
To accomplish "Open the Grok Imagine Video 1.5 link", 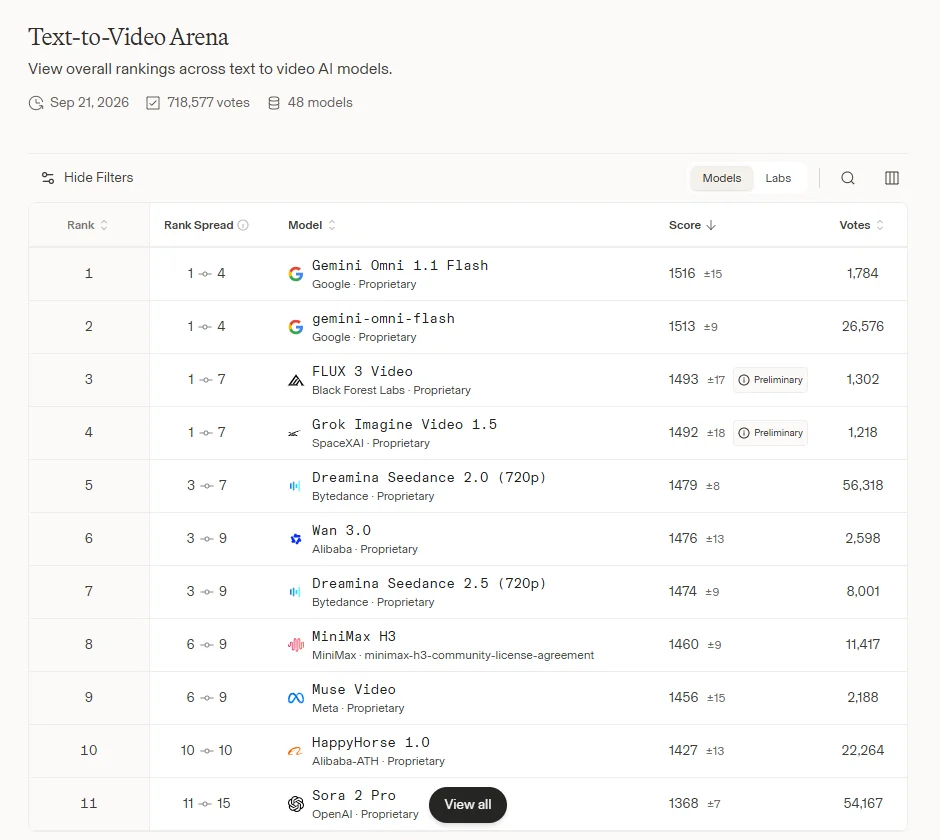I will pyautogui.click(x=404, y=424).
